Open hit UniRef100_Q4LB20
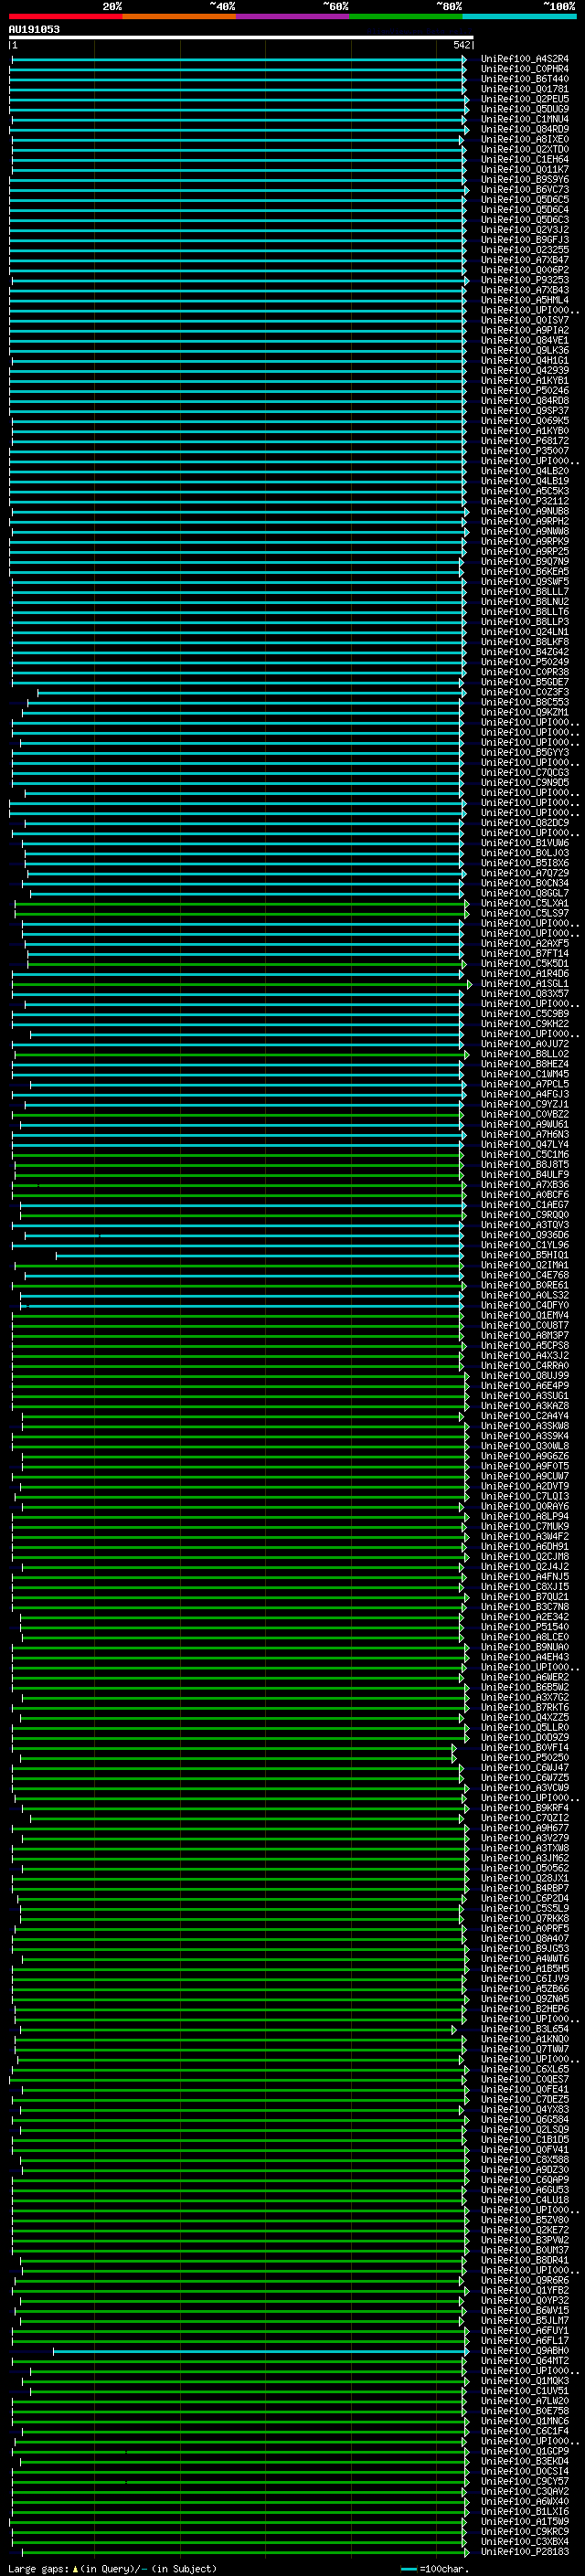585x2576 pixels. tap(524, 471)
